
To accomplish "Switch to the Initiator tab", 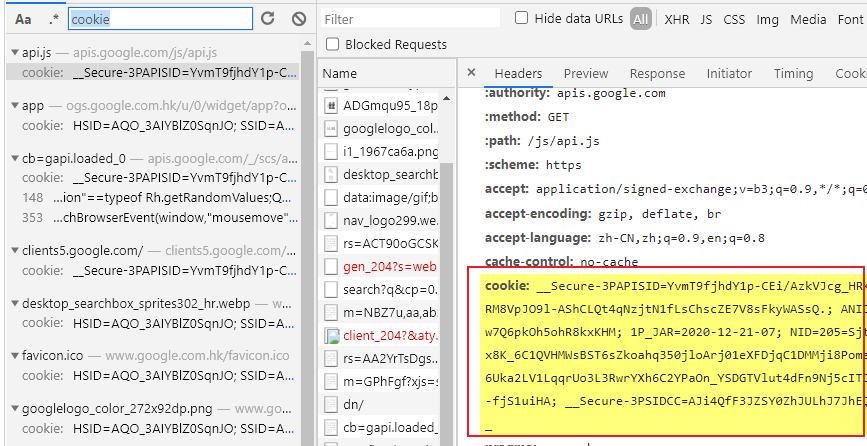I will [x=729, y=74].
